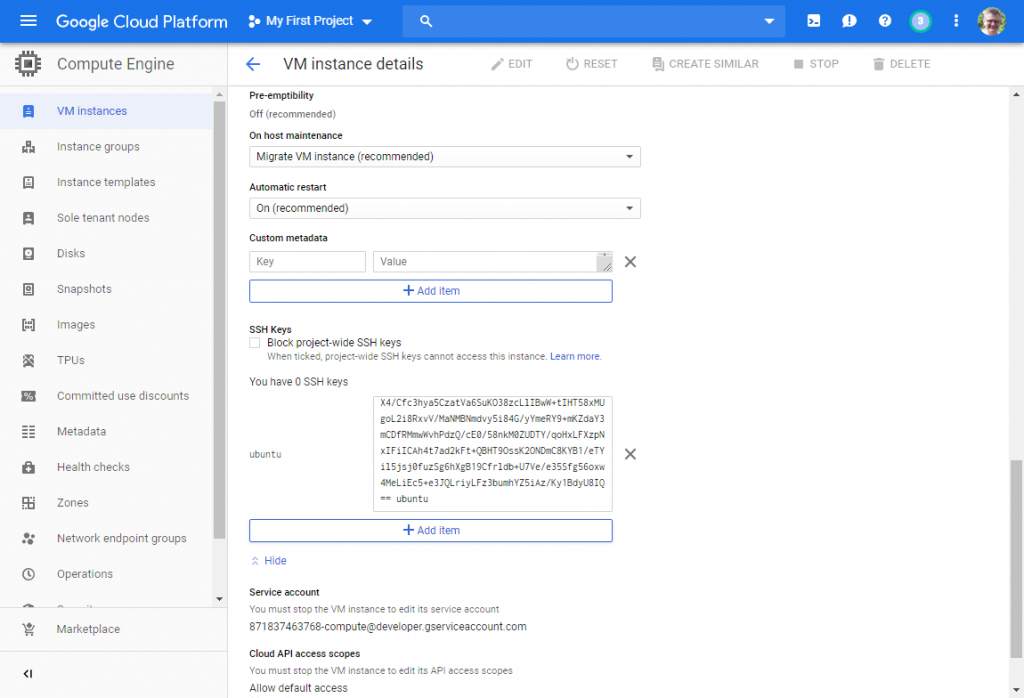
Task: Open the vertical three-dot settings menu
Action: click(x=956, y=21)
